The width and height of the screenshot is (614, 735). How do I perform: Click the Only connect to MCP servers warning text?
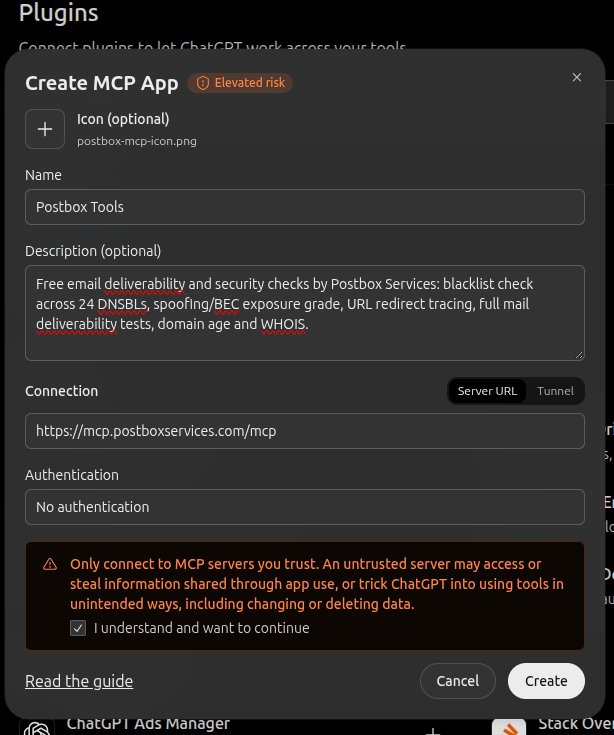(x=317, y=584)
